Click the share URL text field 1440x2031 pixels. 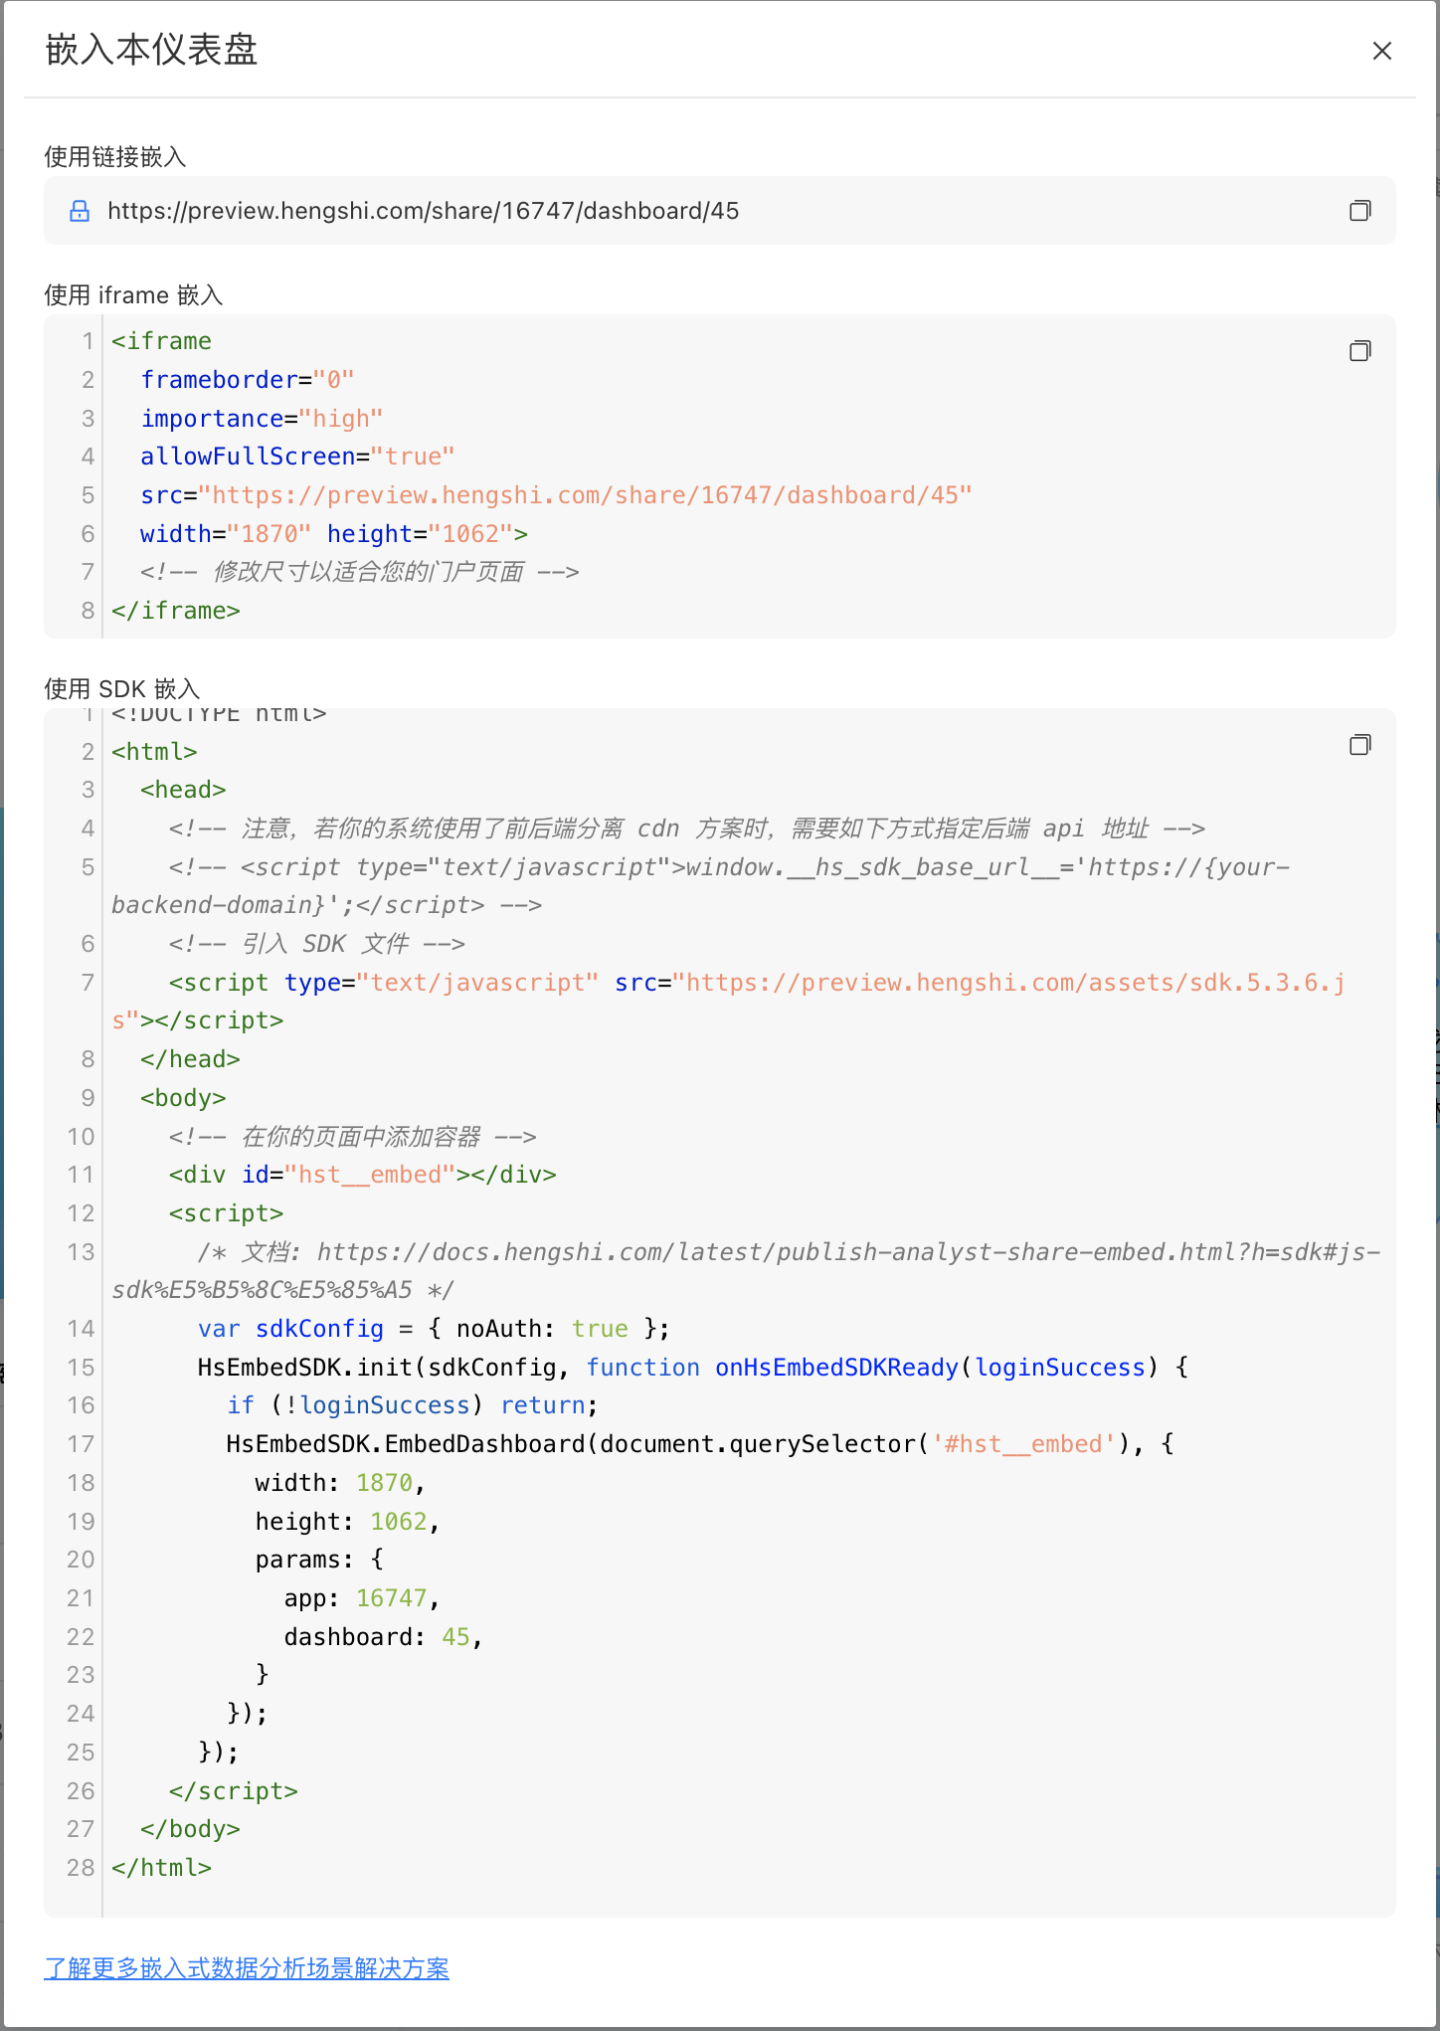pyautogui.click(x=720, y=211)
